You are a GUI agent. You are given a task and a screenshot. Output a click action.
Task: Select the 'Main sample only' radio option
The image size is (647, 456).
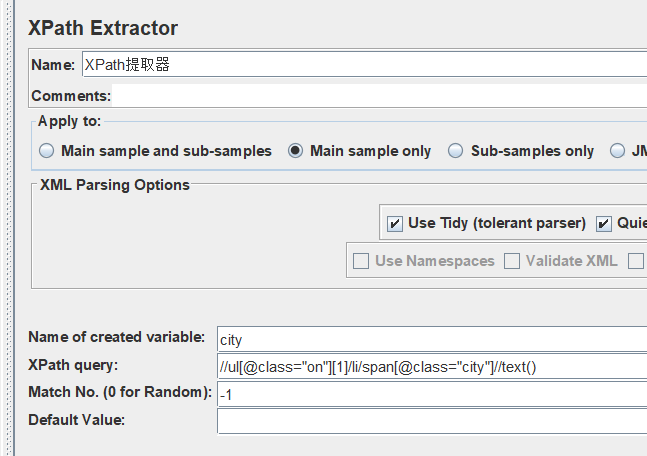point(295,151)
